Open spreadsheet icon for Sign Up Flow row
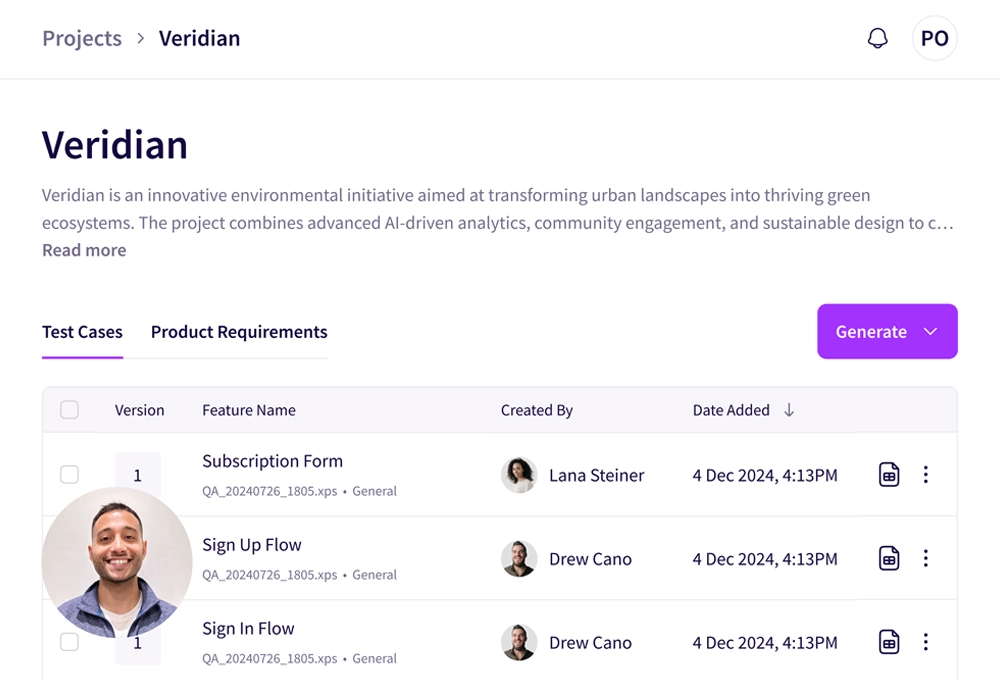 click(888, 559)
